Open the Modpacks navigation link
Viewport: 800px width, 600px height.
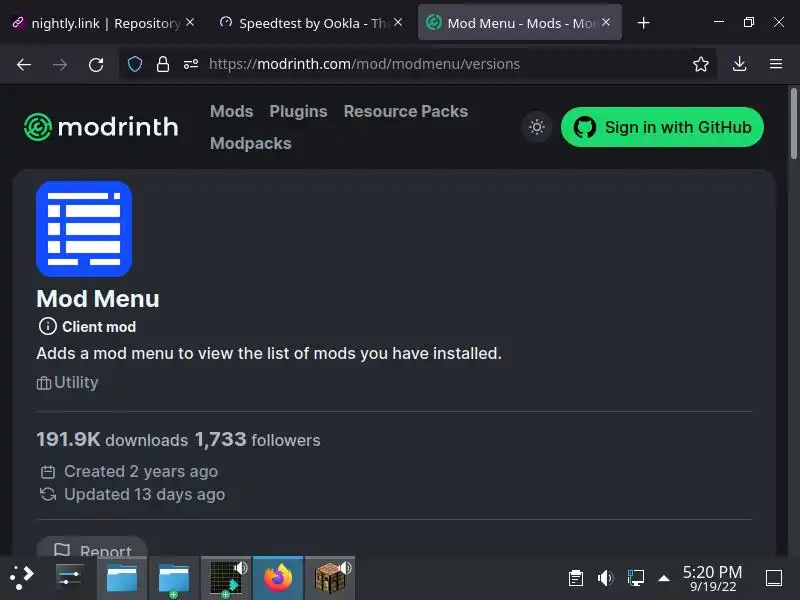(x=251, y=143)
